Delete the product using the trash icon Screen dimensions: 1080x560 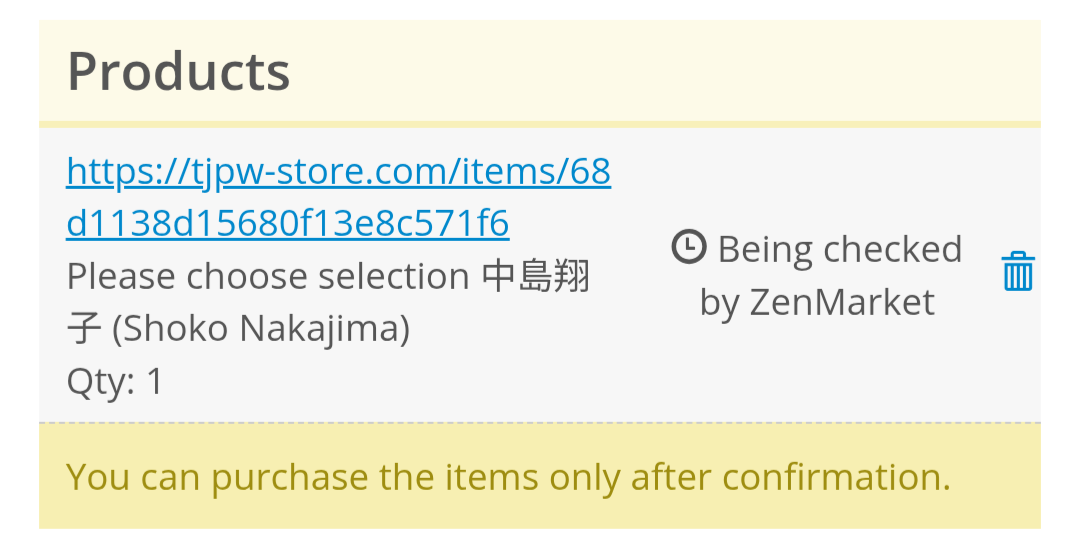point(1017,272)
